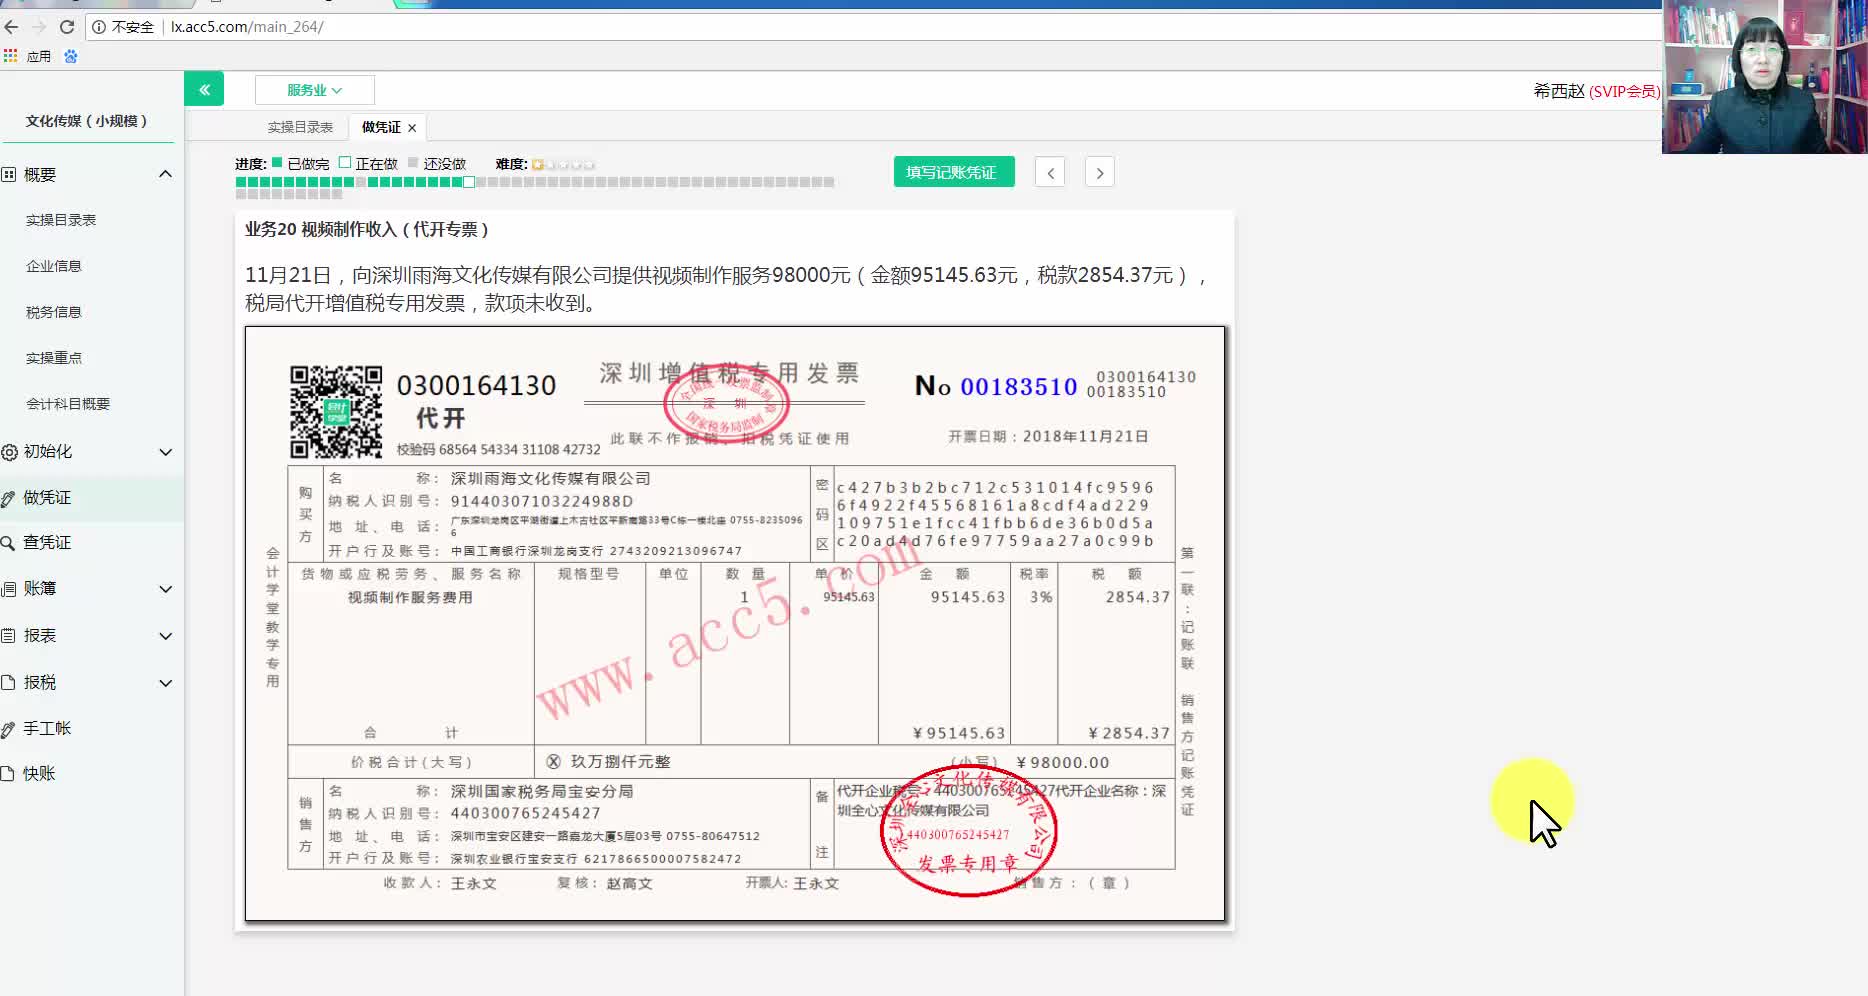Click the paw bookmark icon
Screen dimensions: 1868x996
click(x=71, y=56)
